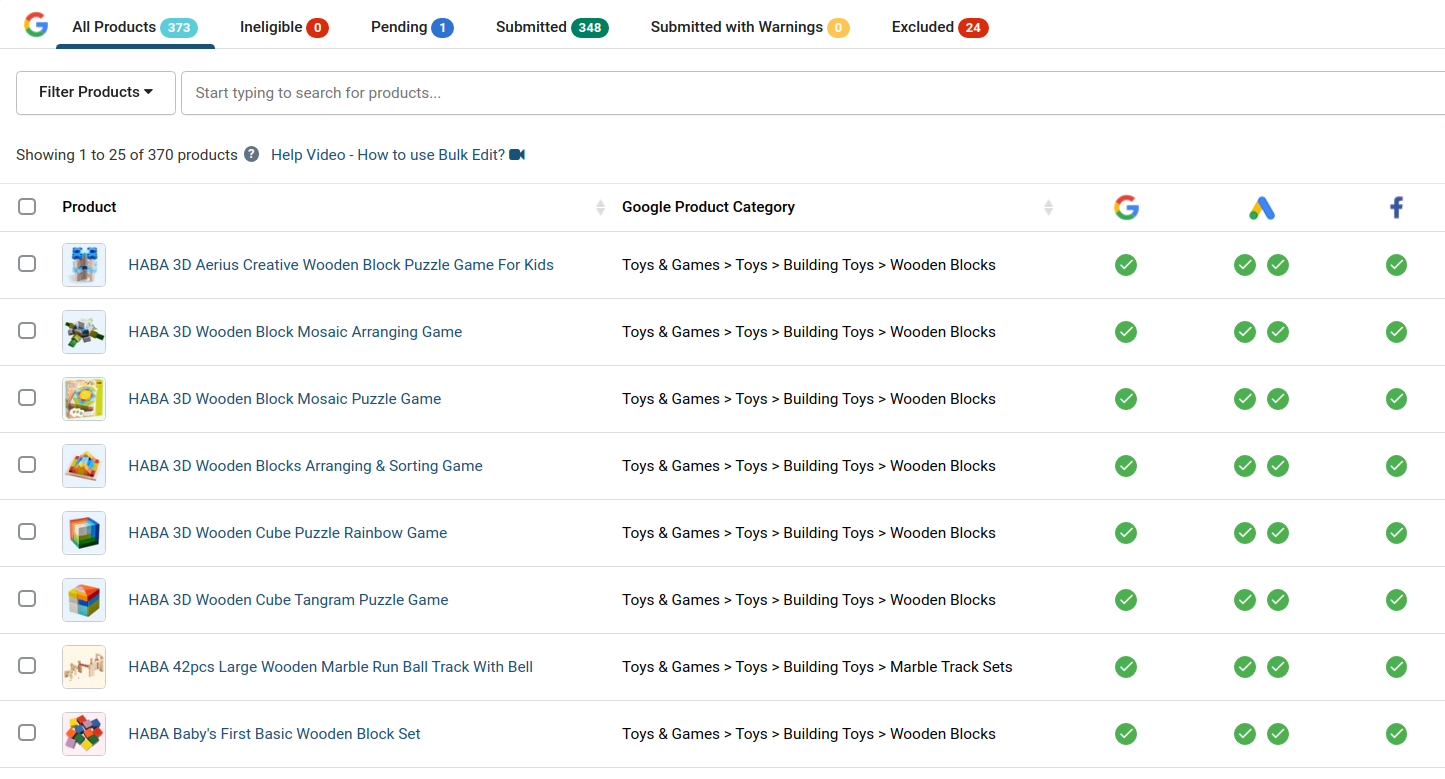
Task: Click the video camera icon after Bulk Edit
Action: coord(517,154)
